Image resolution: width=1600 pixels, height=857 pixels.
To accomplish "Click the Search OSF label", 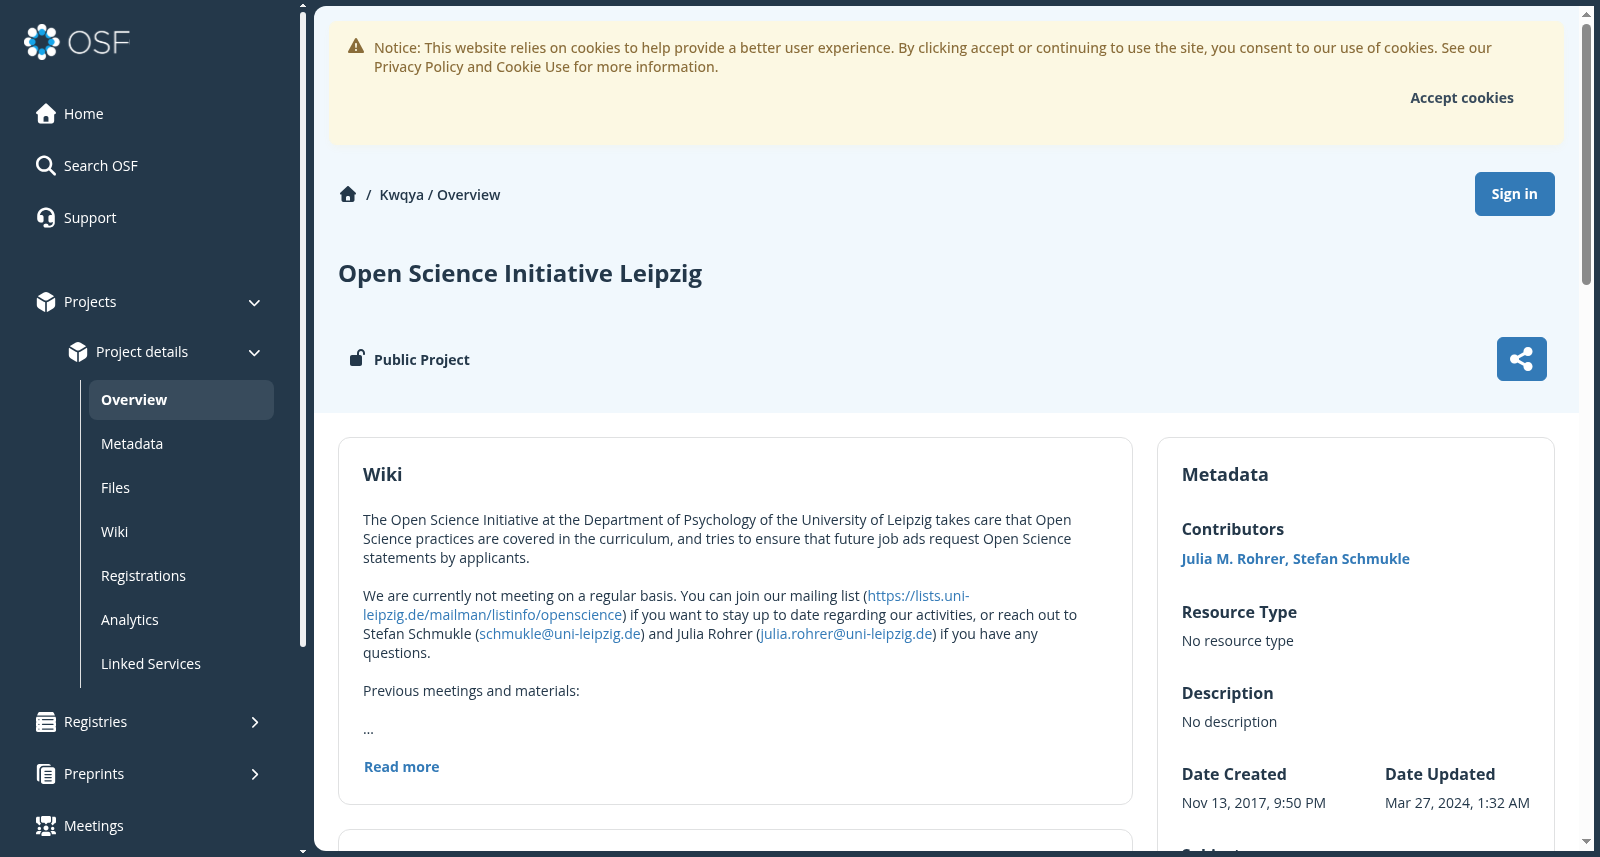I will click(101, 166).
